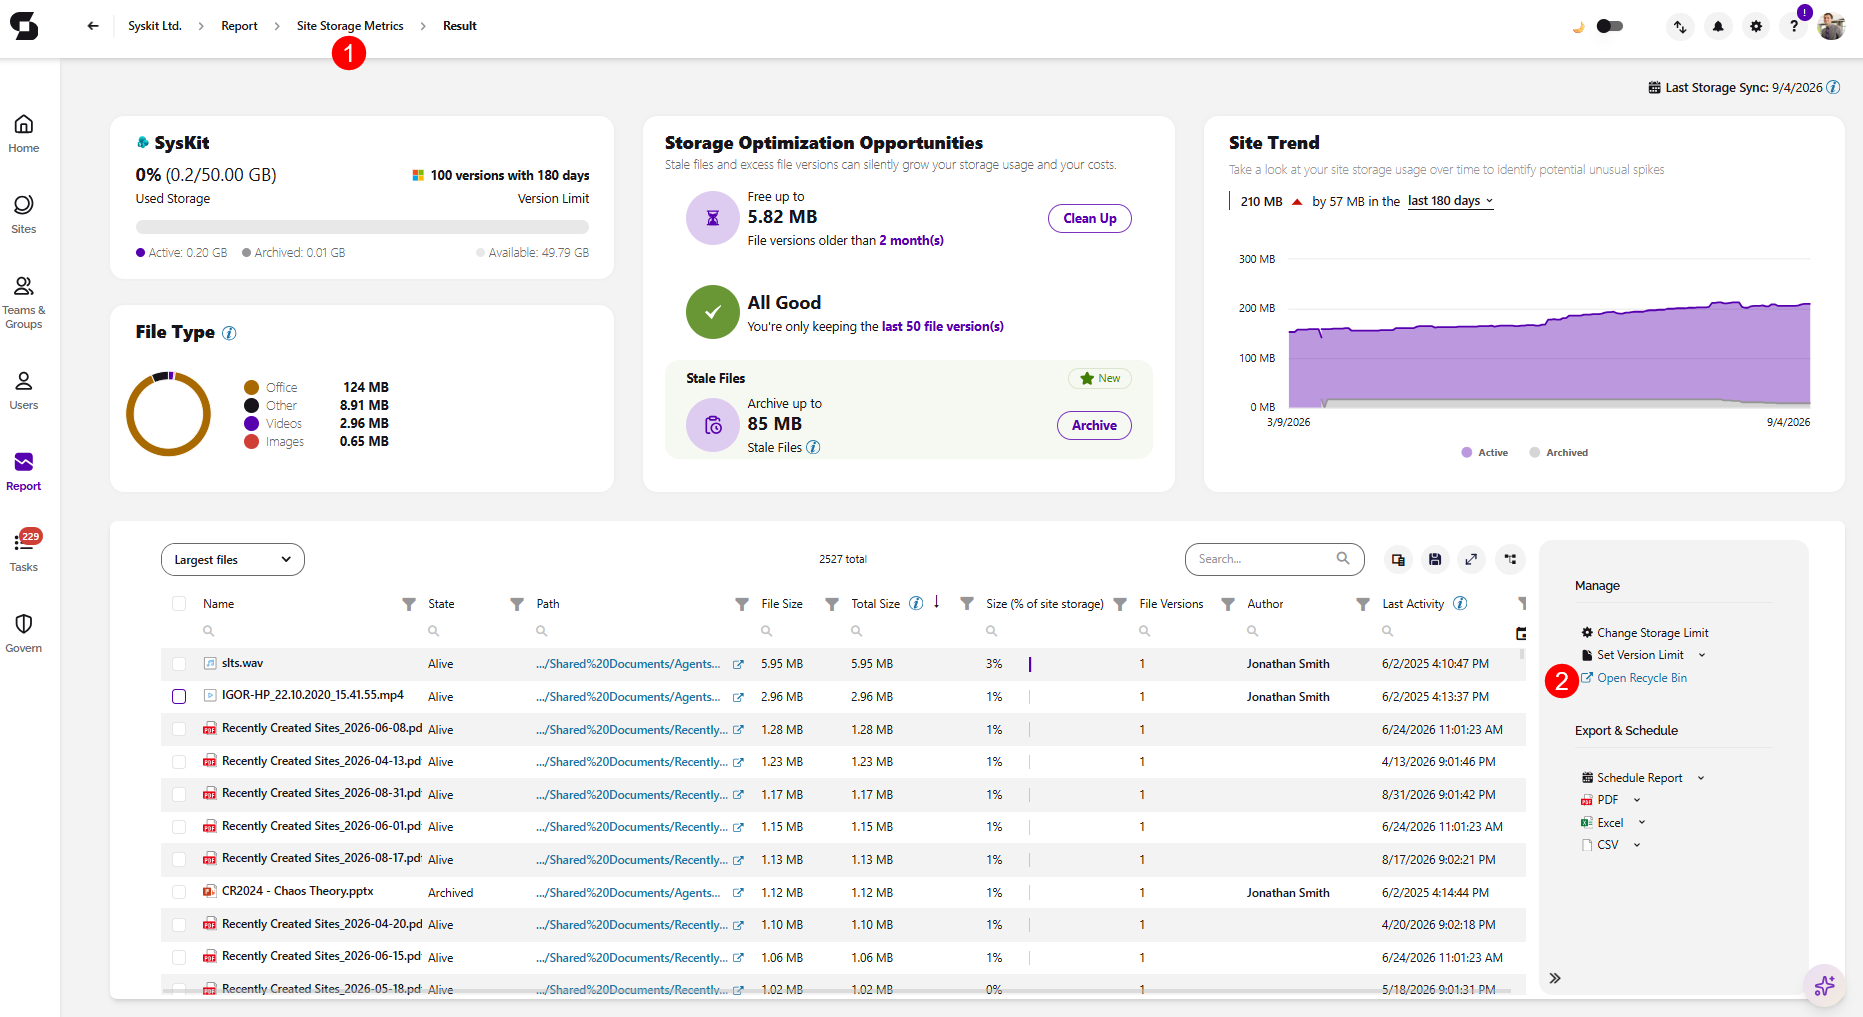
Task: Open external link for CR2024 - Chaos Theory.pptx path
Action: coord(738,893)
